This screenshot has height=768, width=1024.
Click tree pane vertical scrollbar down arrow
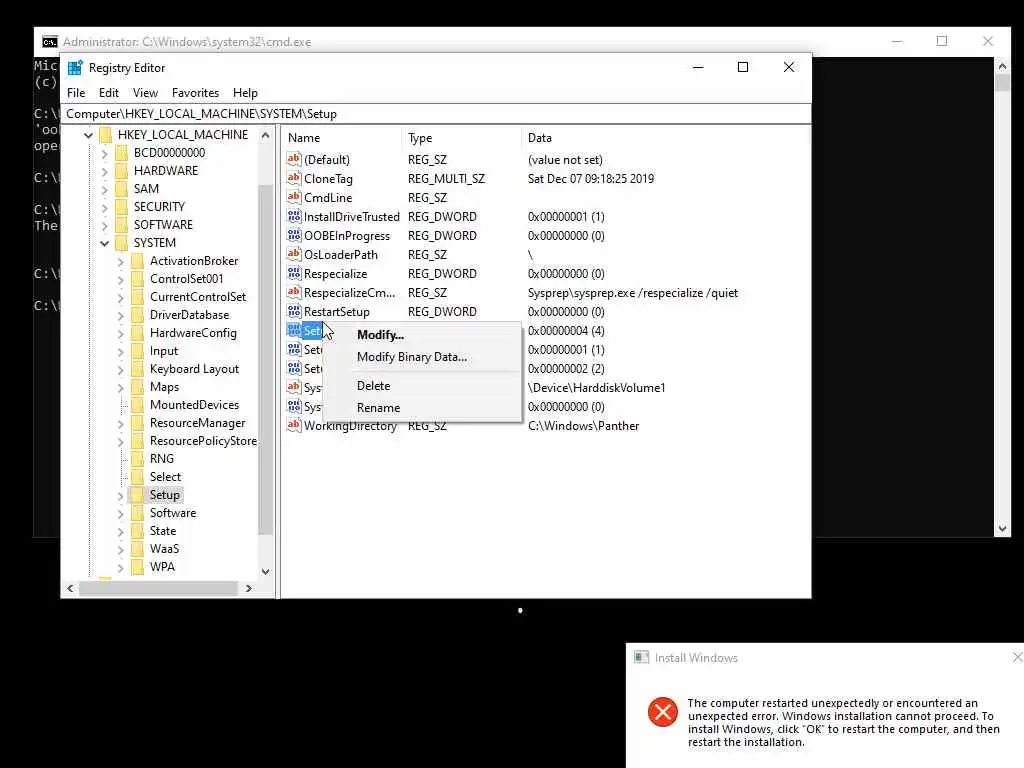point(266,571)
